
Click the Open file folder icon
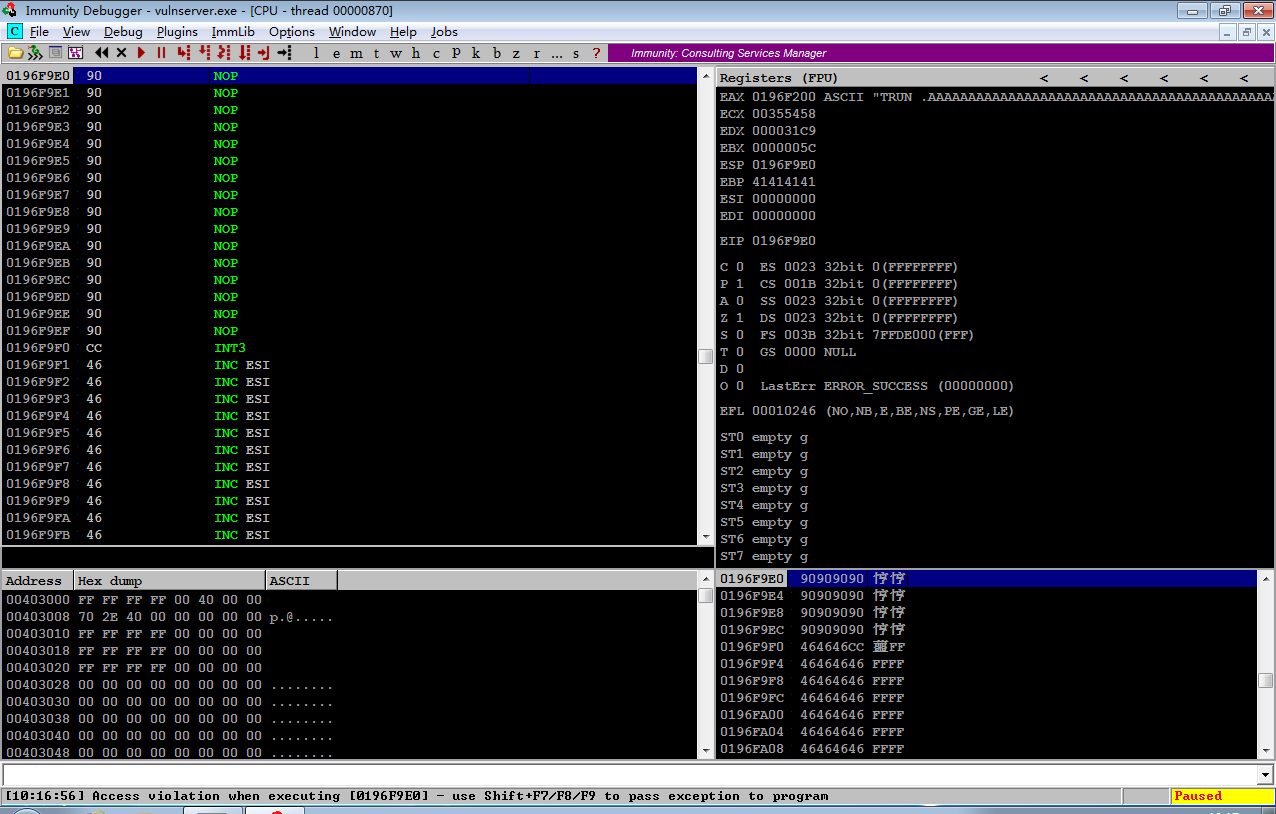pos(15,53)
